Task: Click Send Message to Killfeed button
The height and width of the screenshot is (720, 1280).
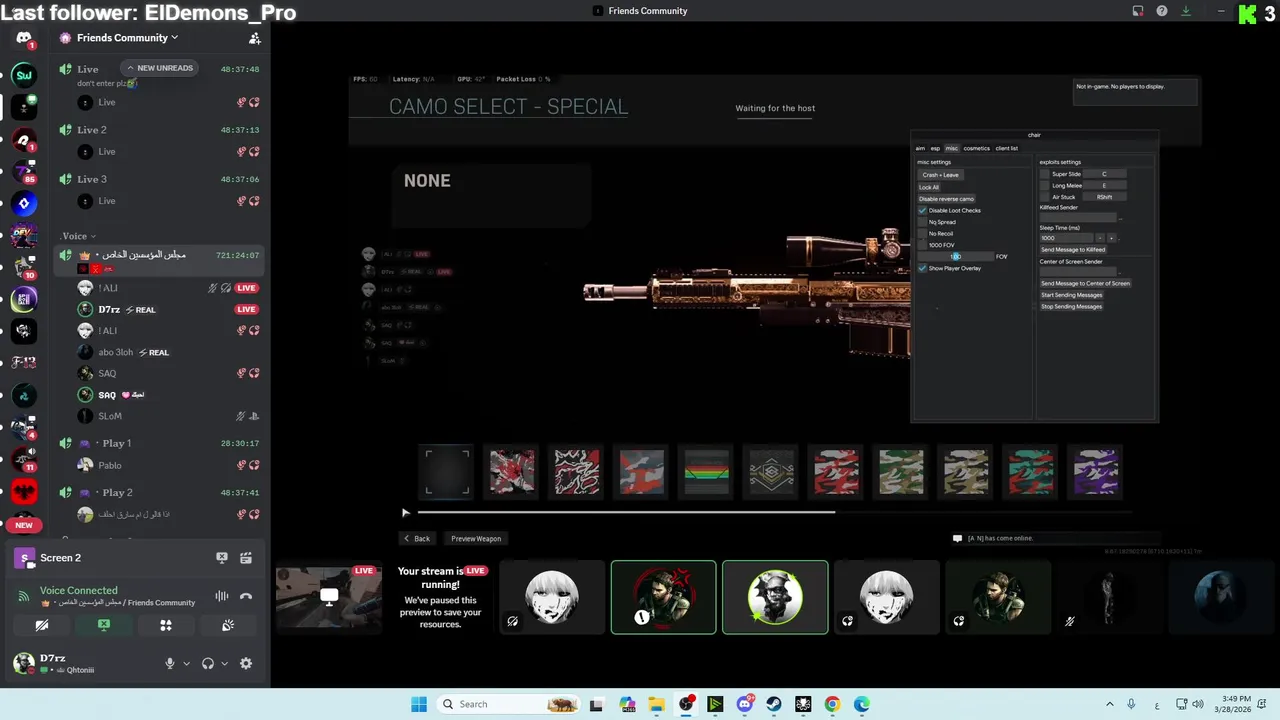Action: (1073, 250)
